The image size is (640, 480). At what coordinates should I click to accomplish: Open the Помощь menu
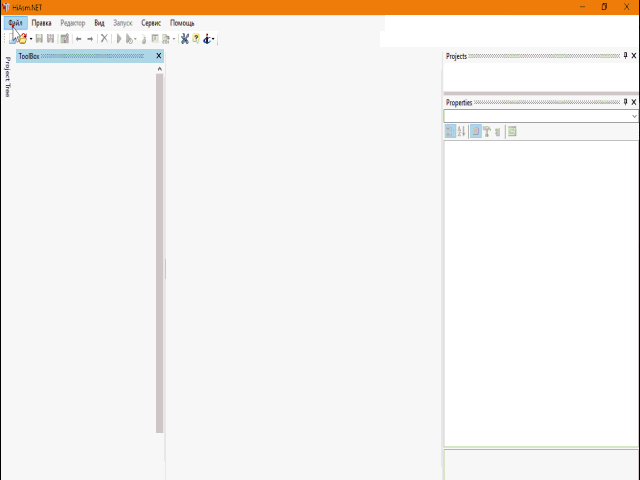click(182, 22)
